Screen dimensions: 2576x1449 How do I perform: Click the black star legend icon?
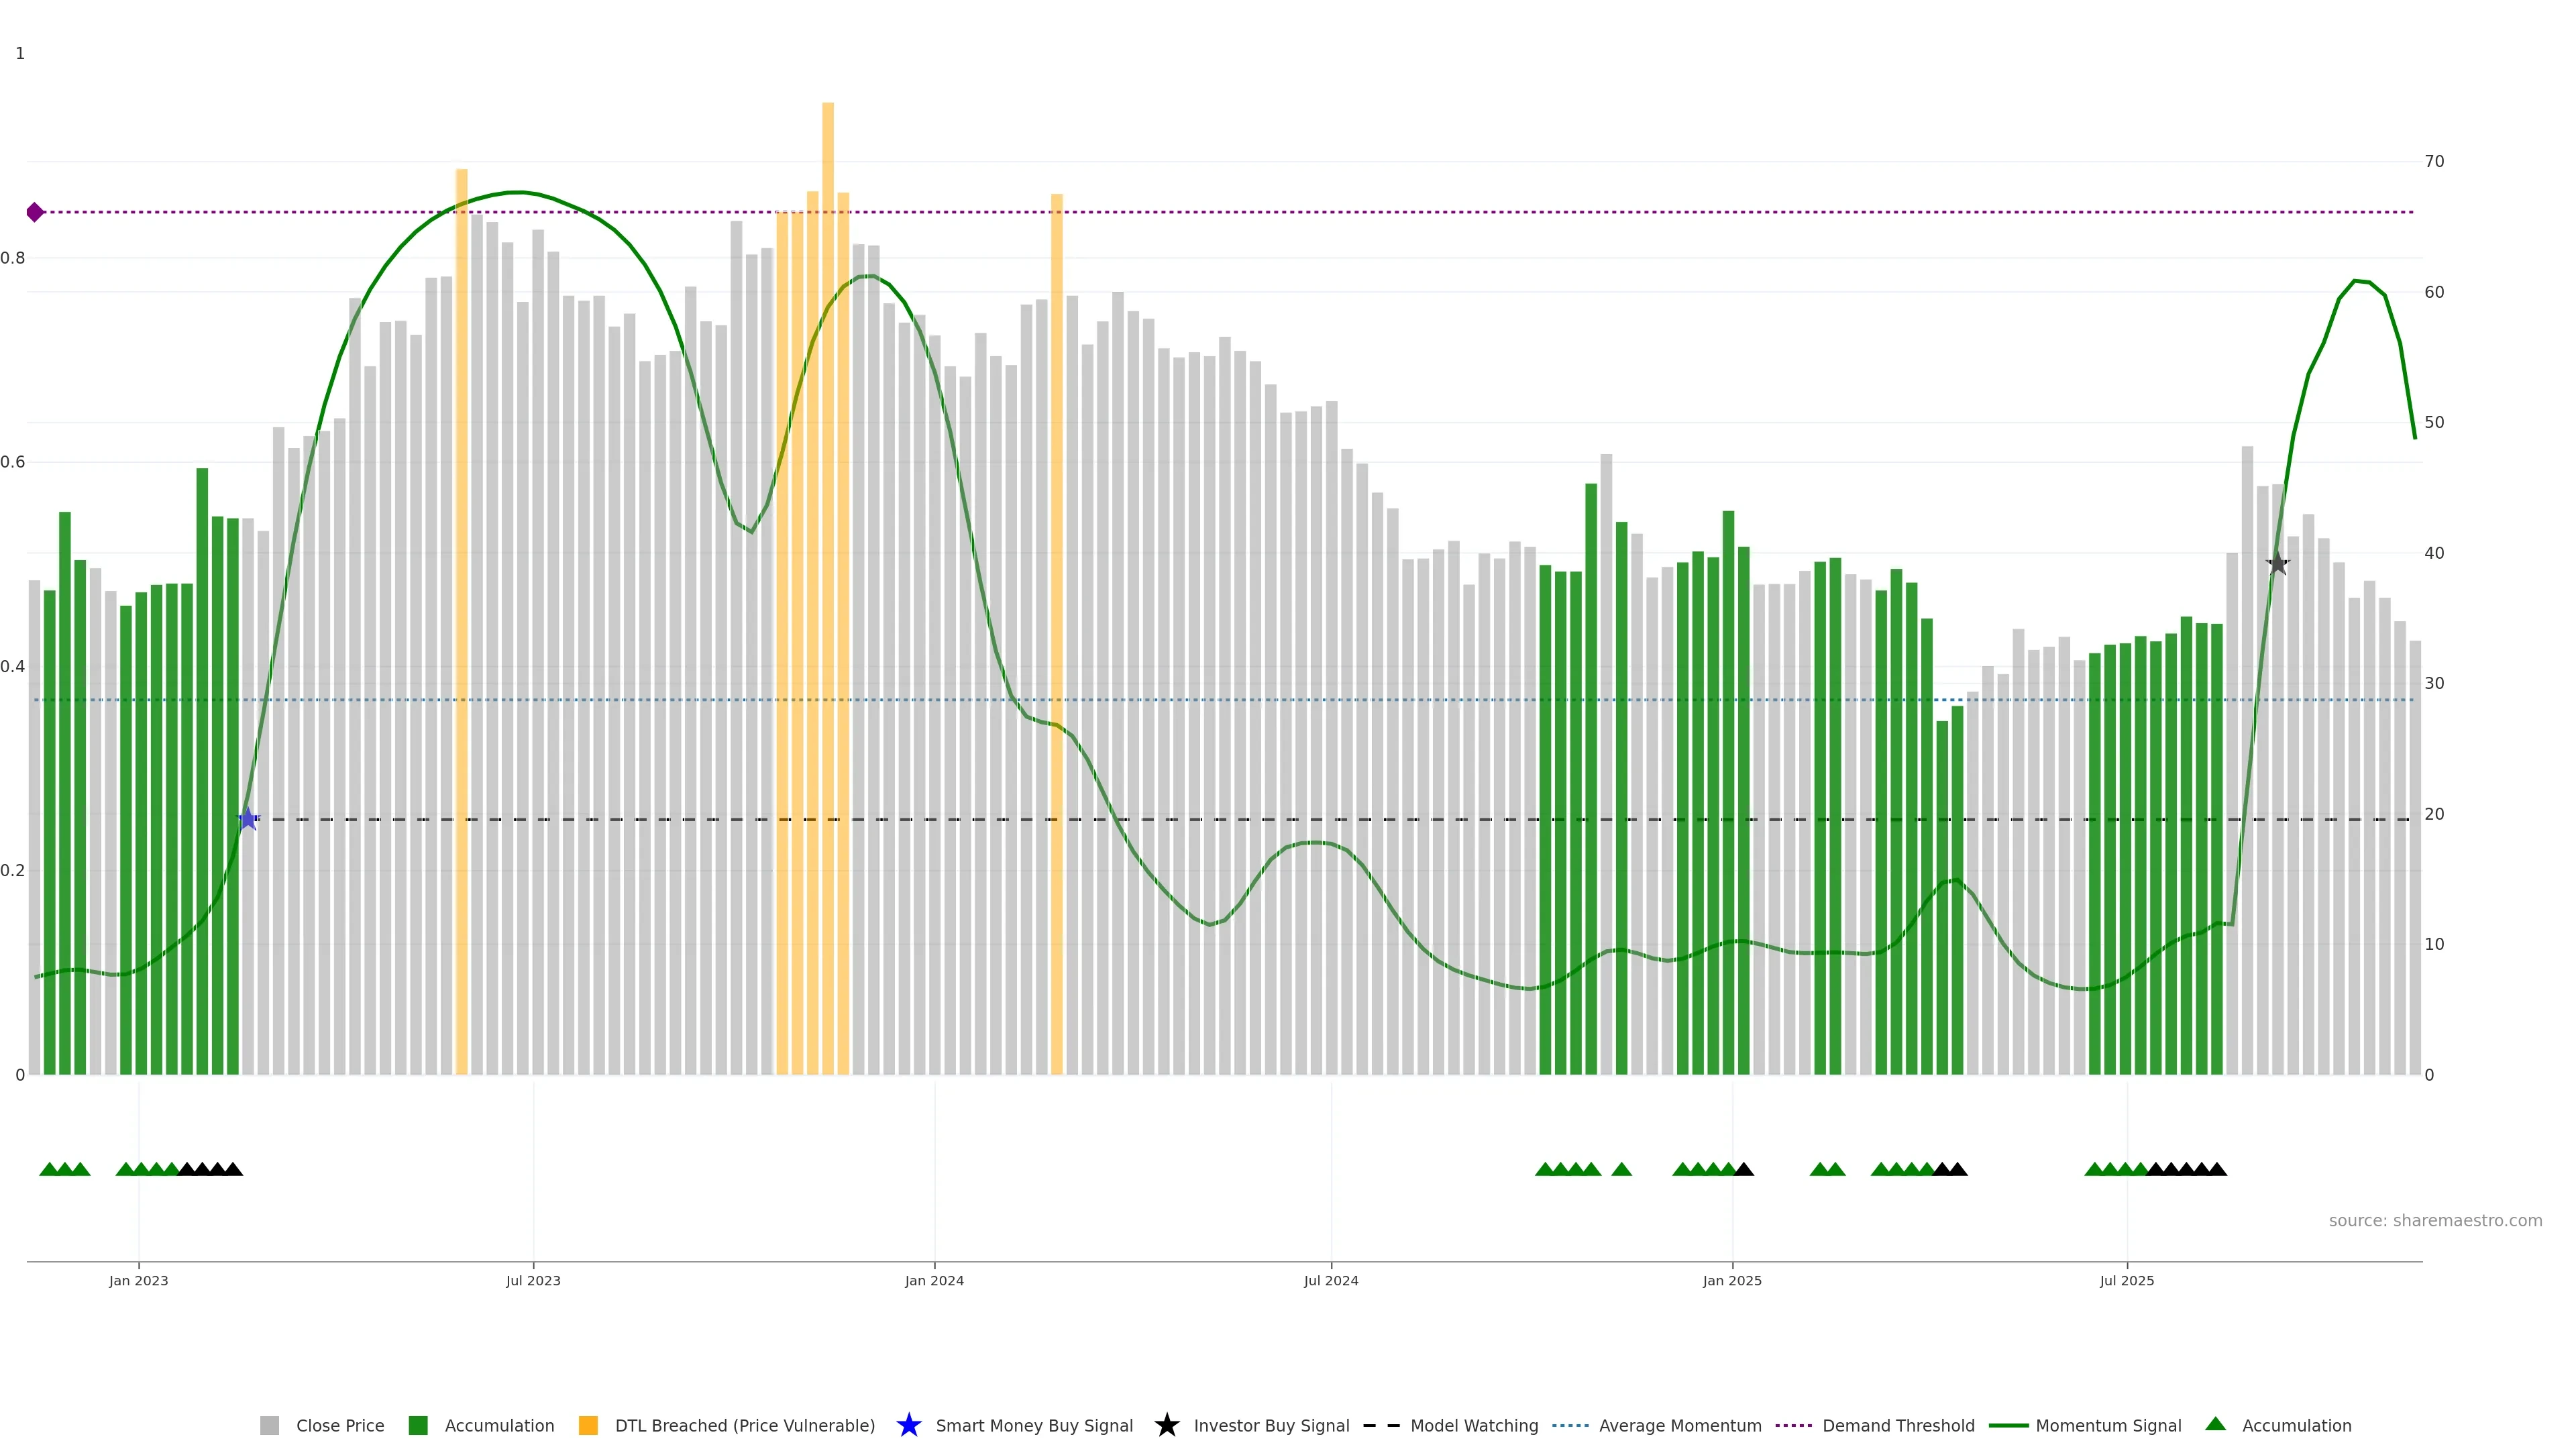point(1166,1425)
